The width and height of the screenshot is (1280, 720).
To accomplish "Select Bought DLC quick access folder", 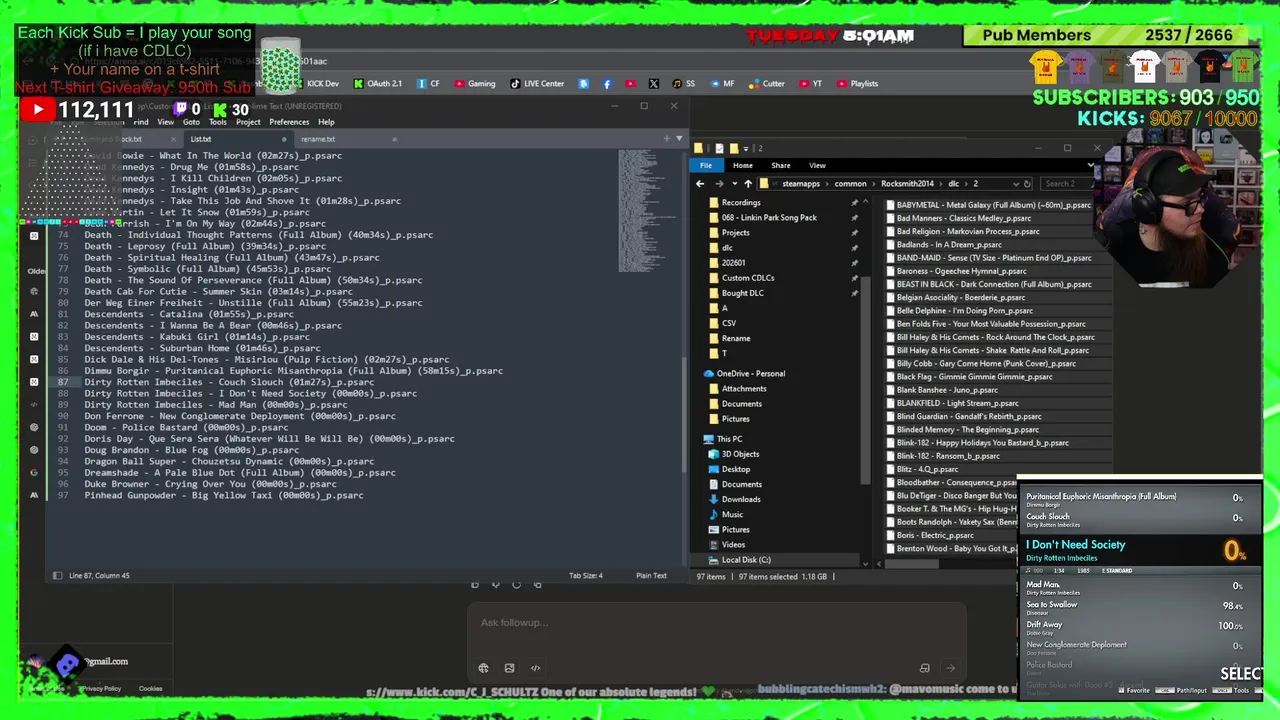I will point(742,293).
